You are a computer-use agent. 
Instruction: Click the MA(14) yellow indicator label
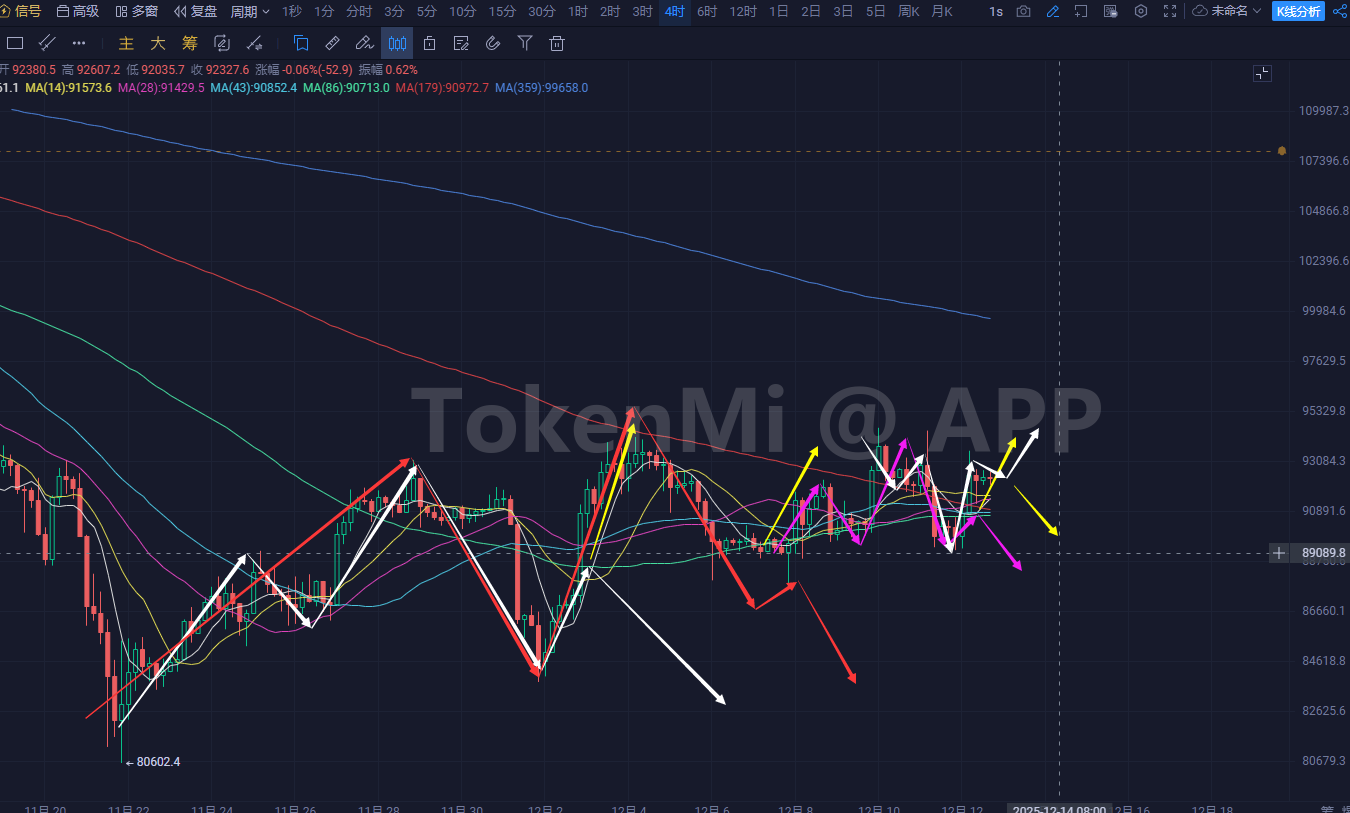tap(68, 88)
